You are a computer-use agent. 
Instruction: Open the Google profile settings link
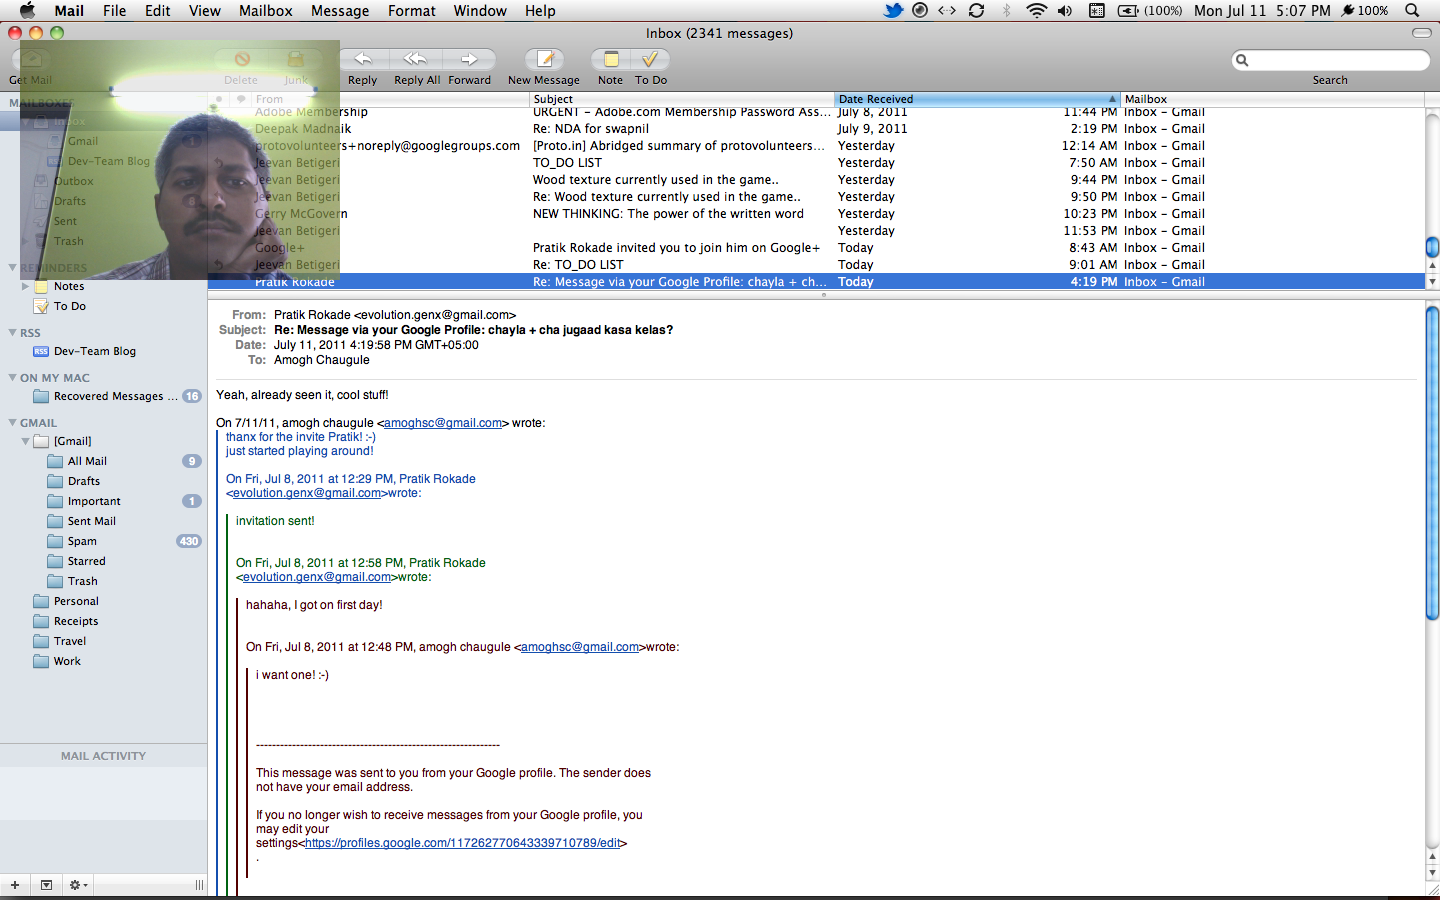click(x=462, y=843)
